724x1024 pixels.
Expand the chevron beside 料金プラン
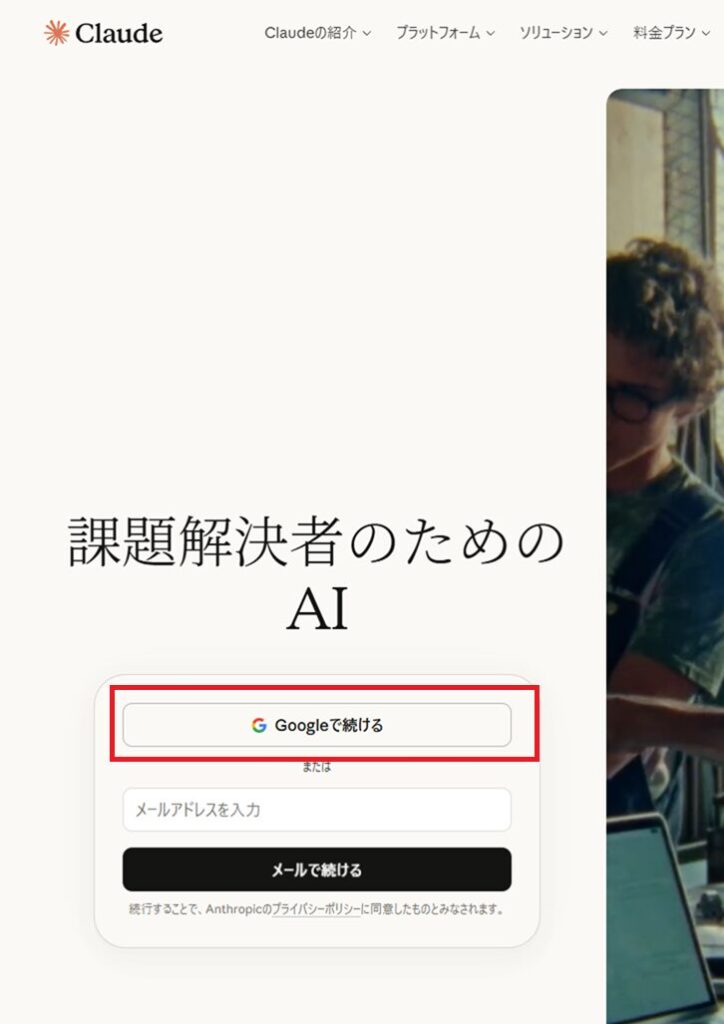pyautogui.click(x=706, y=33)
